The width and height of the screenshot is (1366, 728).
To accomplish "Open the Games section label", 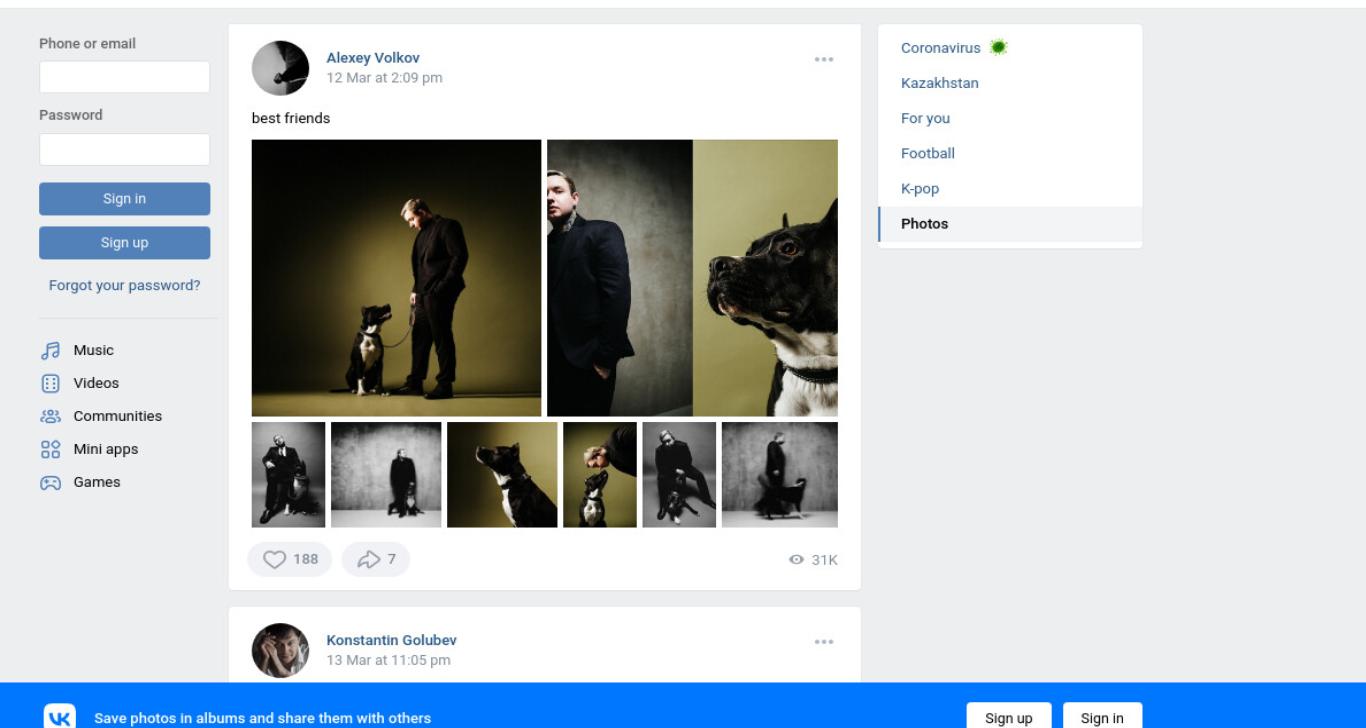I will [x=96, y=483].
